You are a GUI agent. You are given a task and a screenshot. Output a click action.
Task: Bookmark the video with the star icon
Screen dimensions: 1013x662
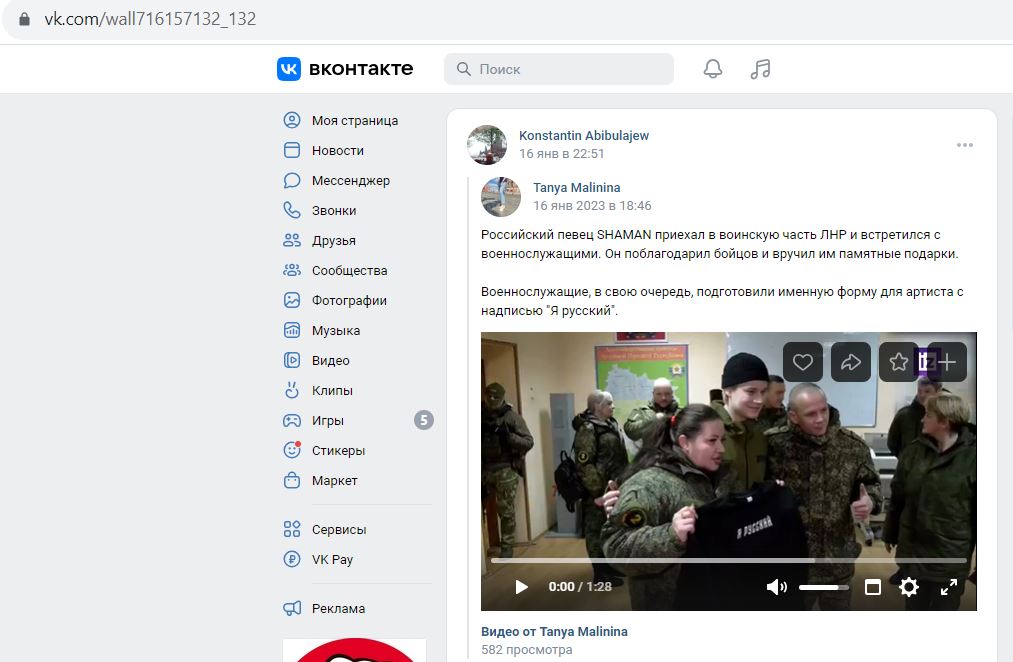coord(899,362)
